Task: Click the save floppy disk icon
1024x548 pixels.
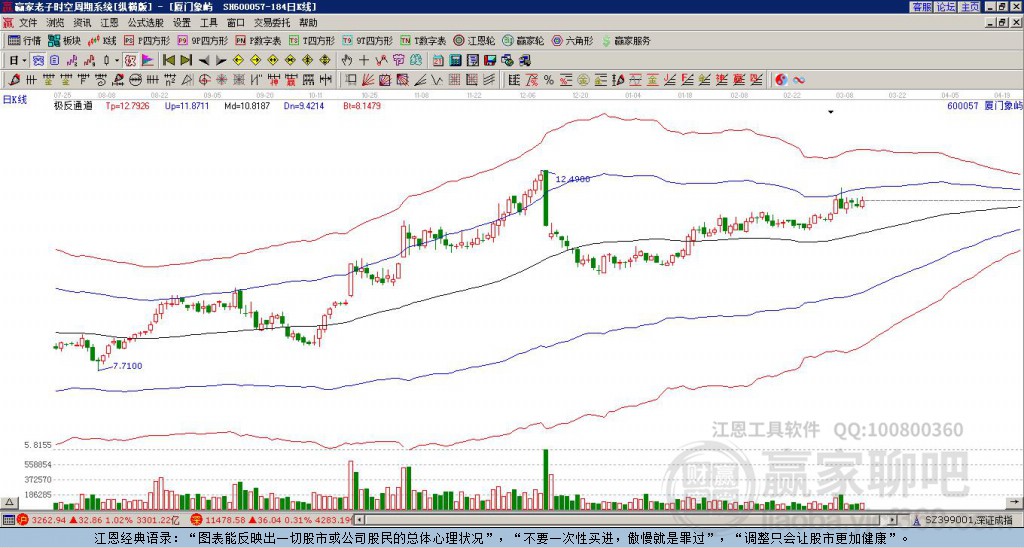Action: tap(490, 61)
